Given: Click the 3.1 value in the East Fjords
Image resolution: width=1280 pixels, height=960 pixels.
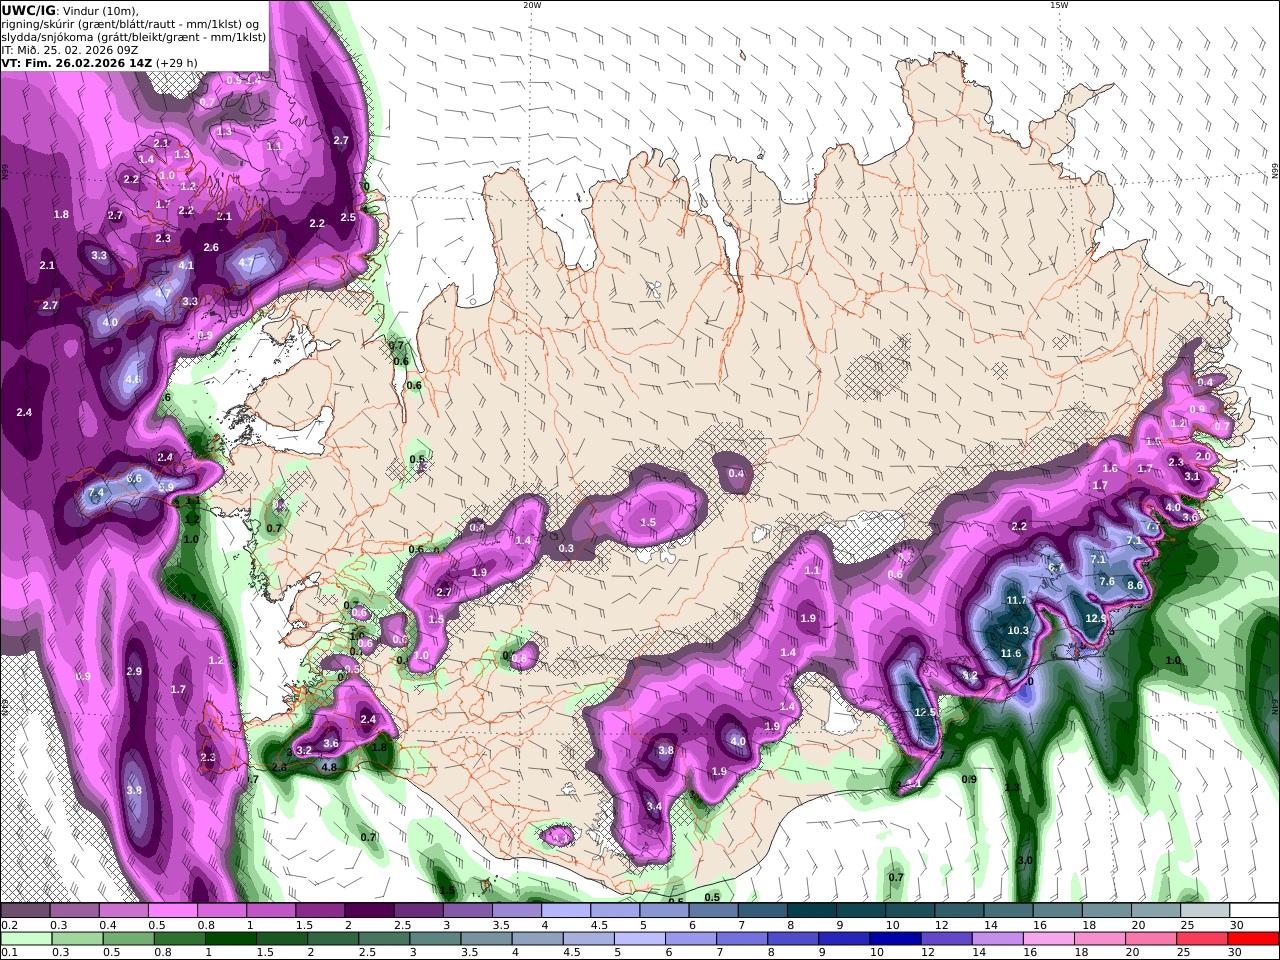Looking at the screenshot, I should pyautogui.click(x=1192, y=477).
